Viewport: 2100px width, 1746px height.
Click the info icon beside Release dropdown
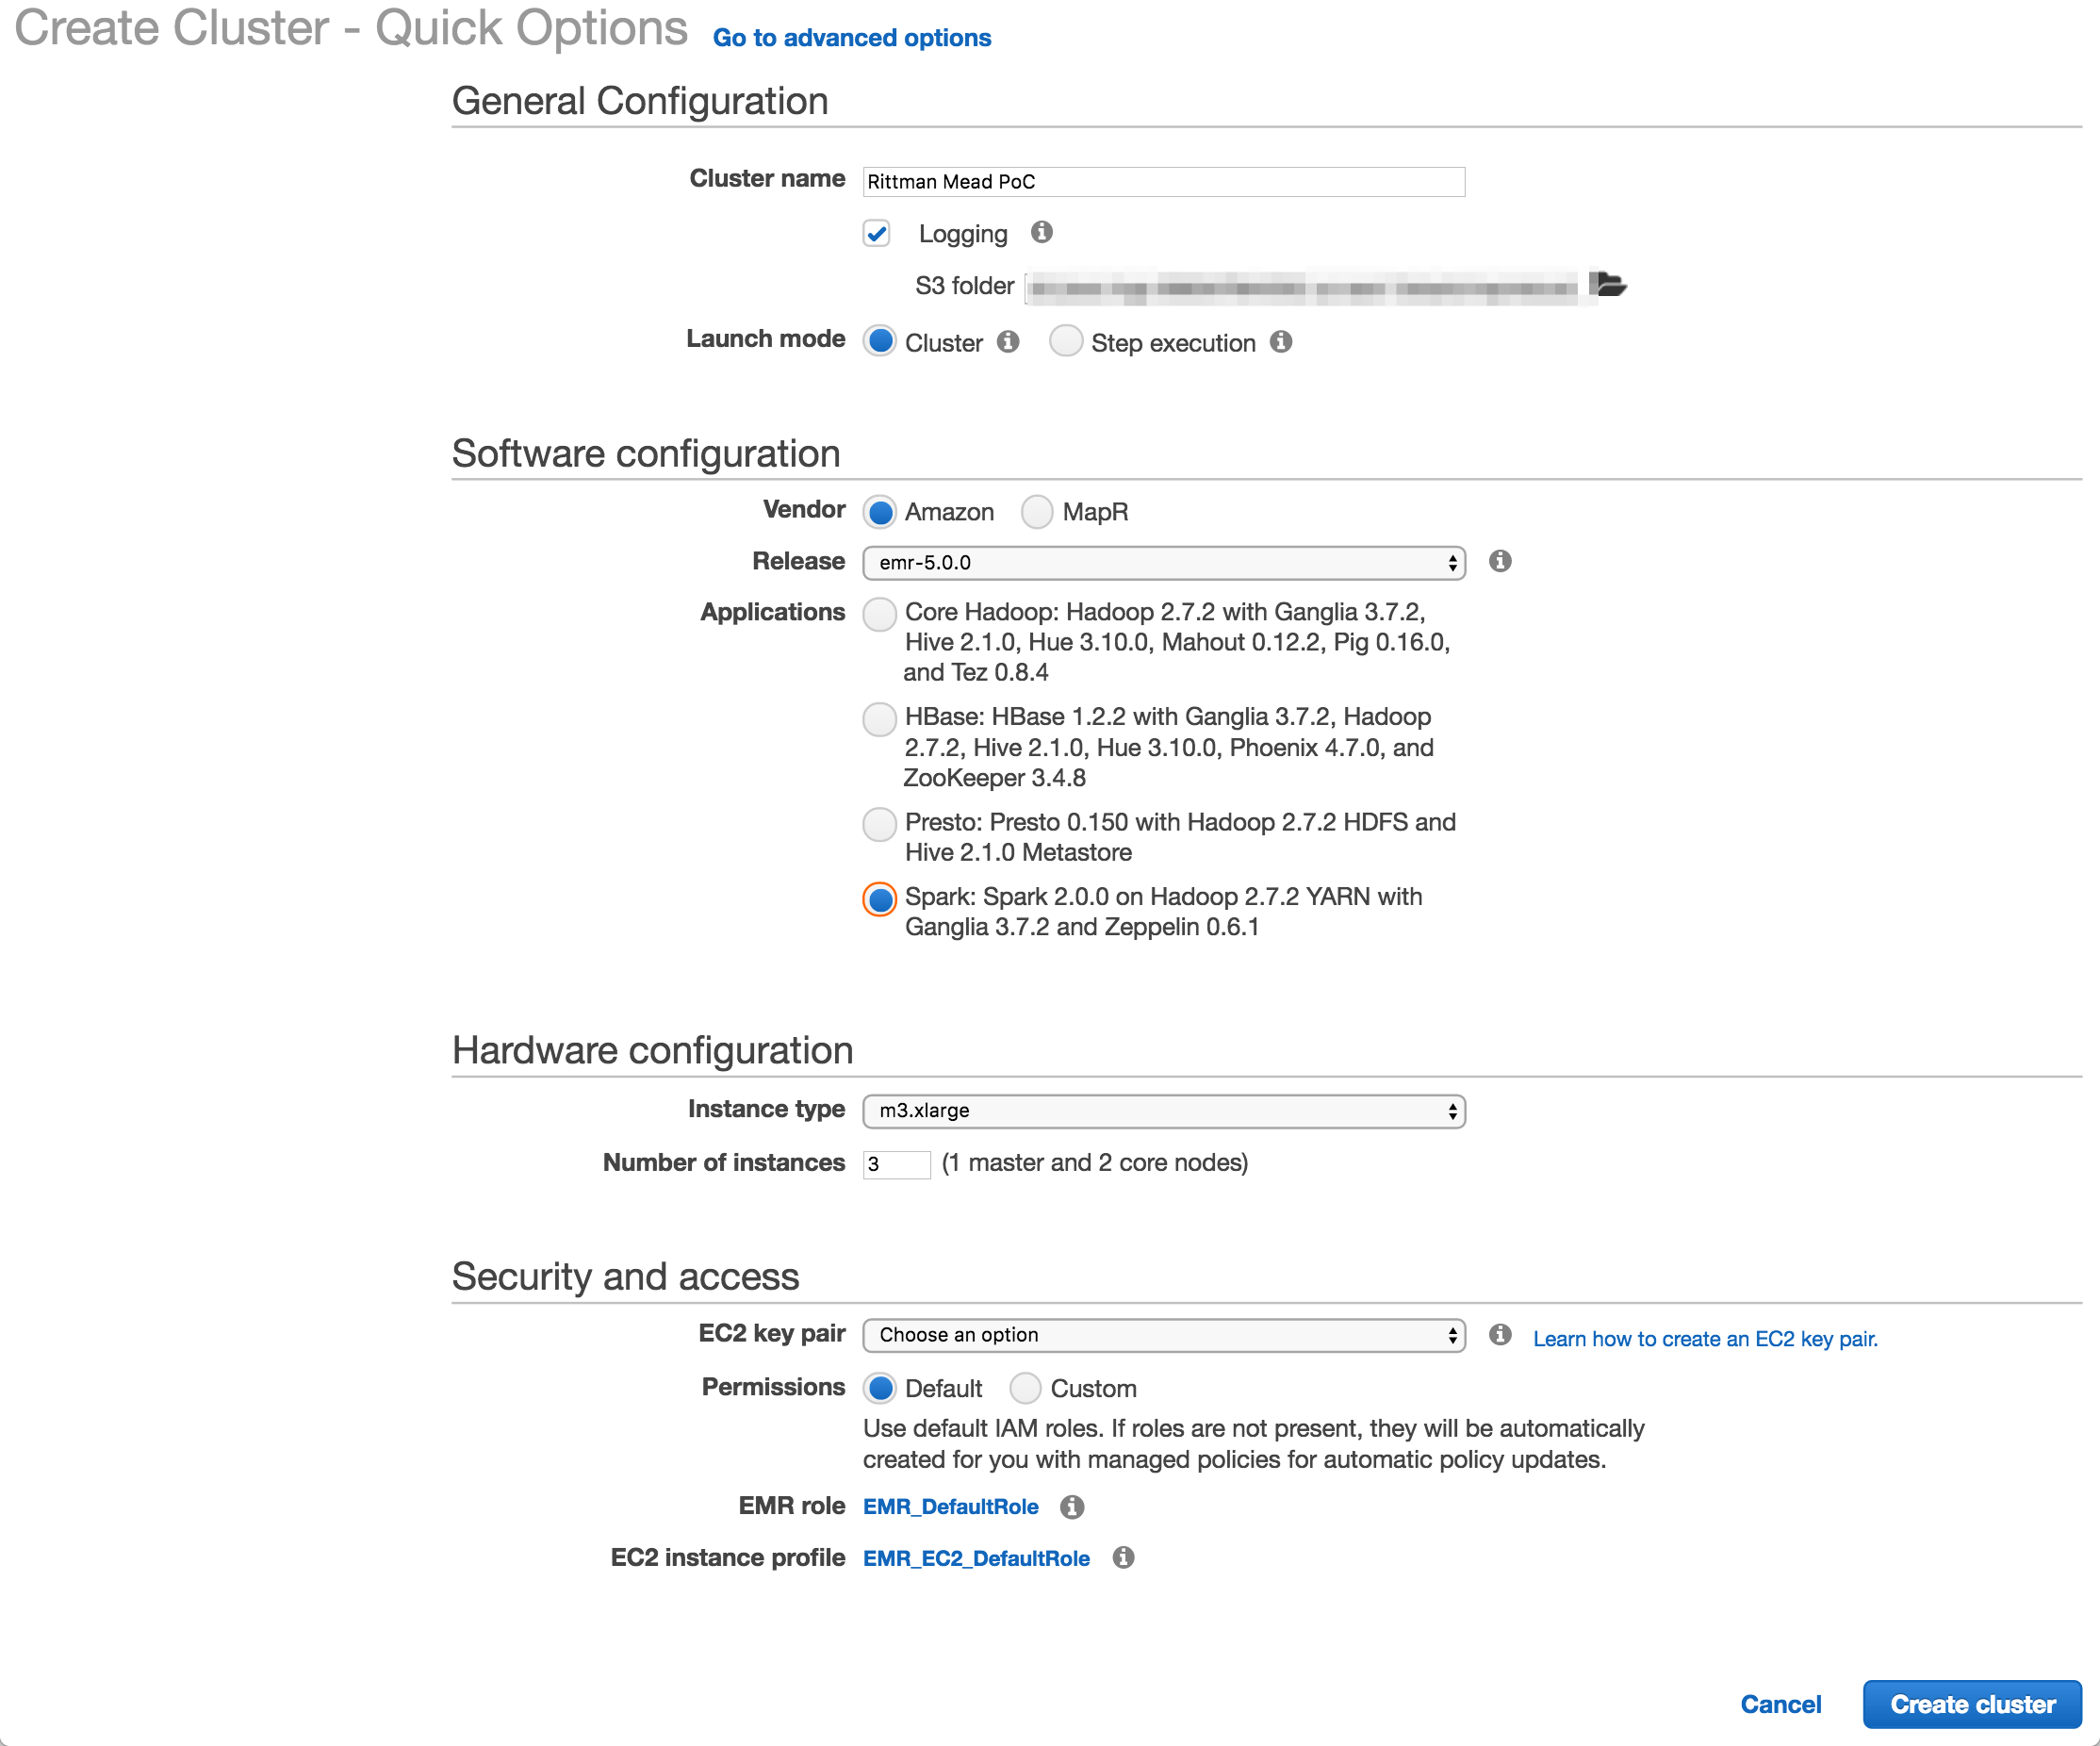[1499, 561]
